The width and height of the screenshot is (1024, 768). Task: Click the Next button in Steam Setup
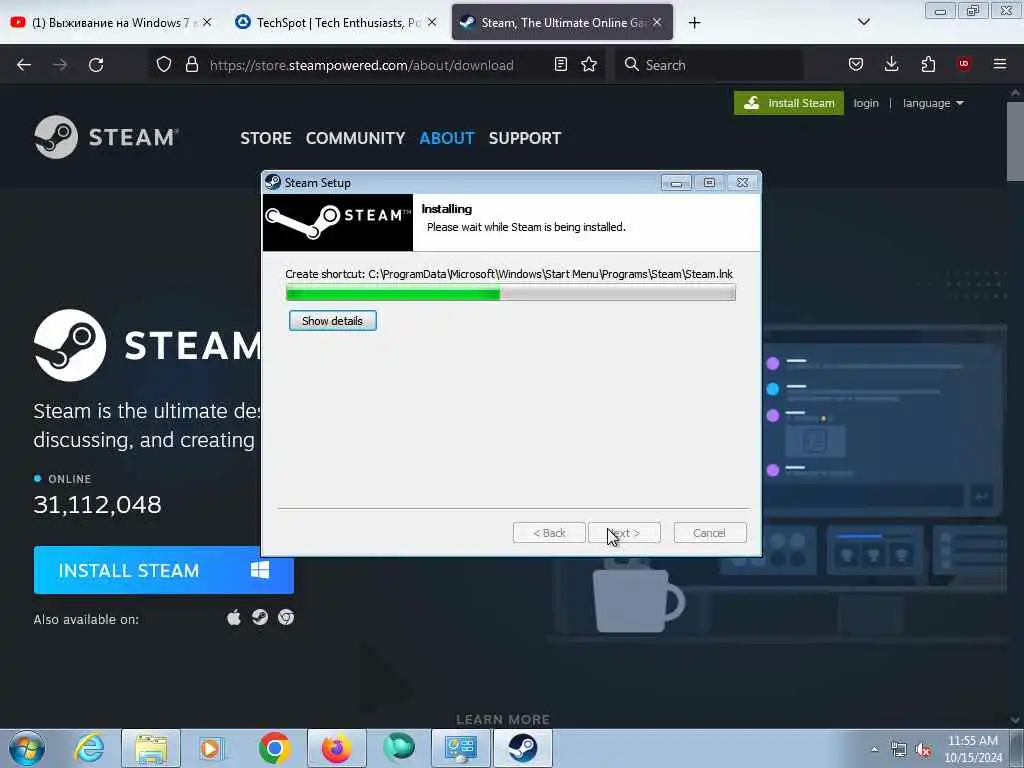point(624,533)
